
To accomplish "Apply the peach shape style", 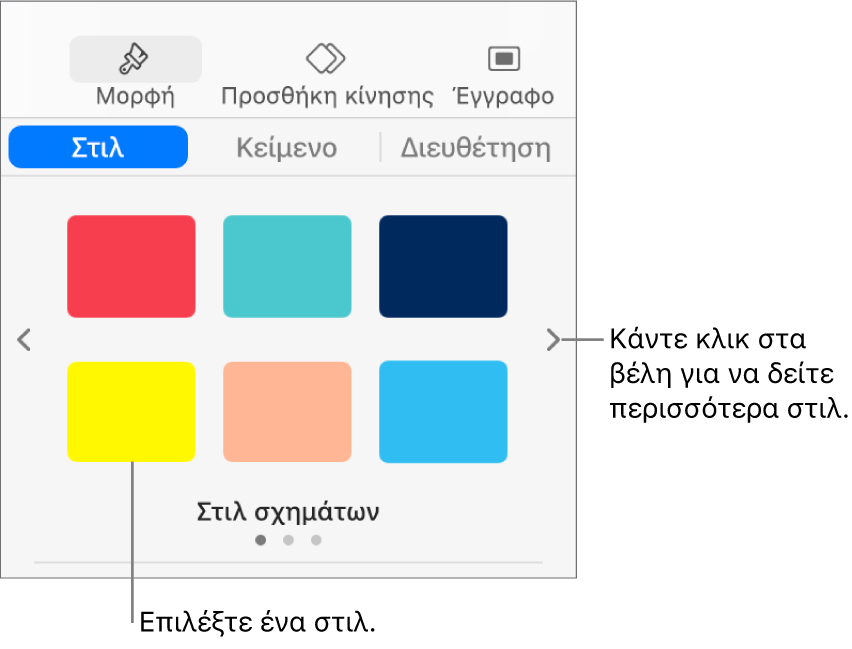I will (x=287, y=411).
